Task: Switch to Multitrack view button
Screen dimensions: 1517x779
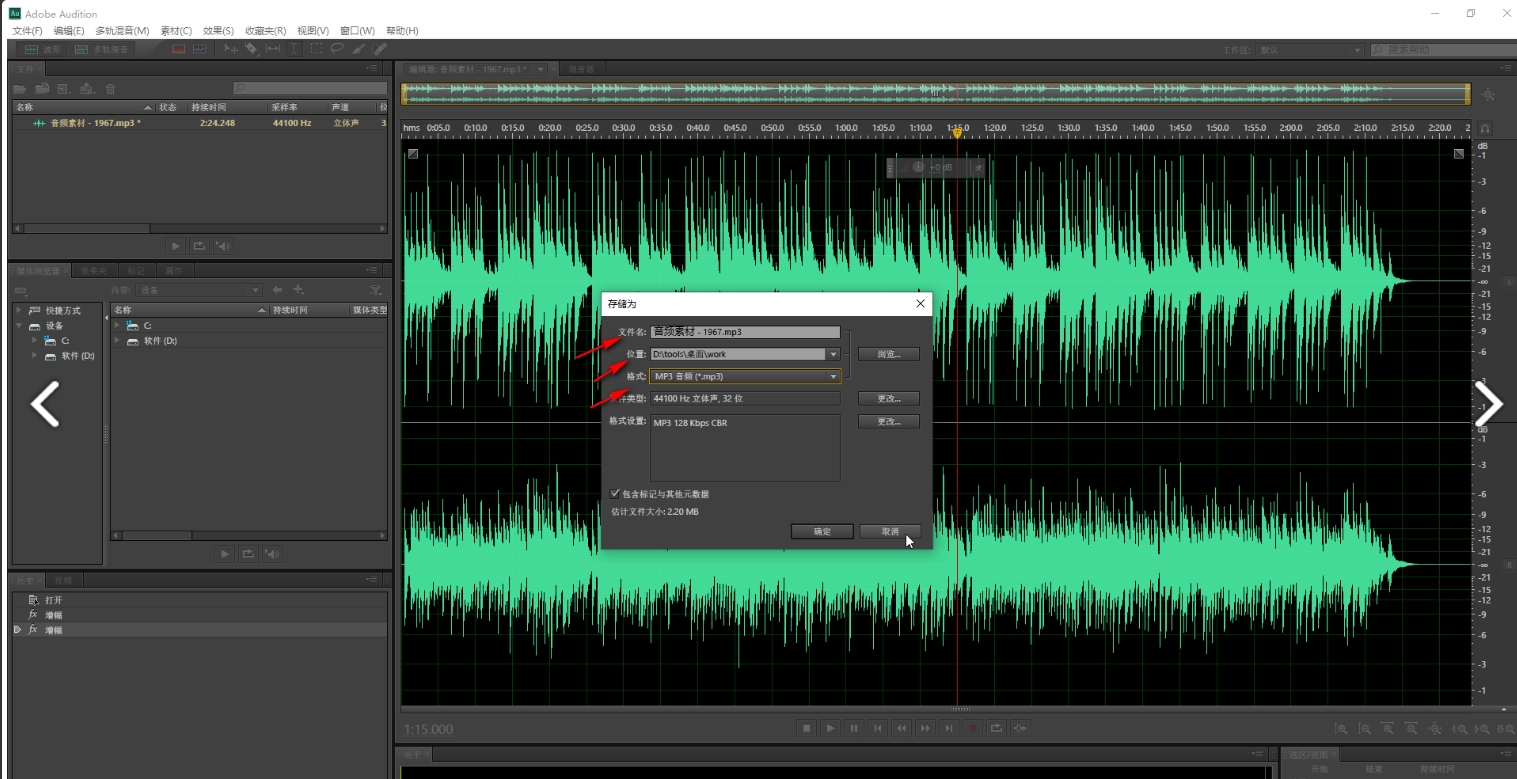Action: (100, 49)
